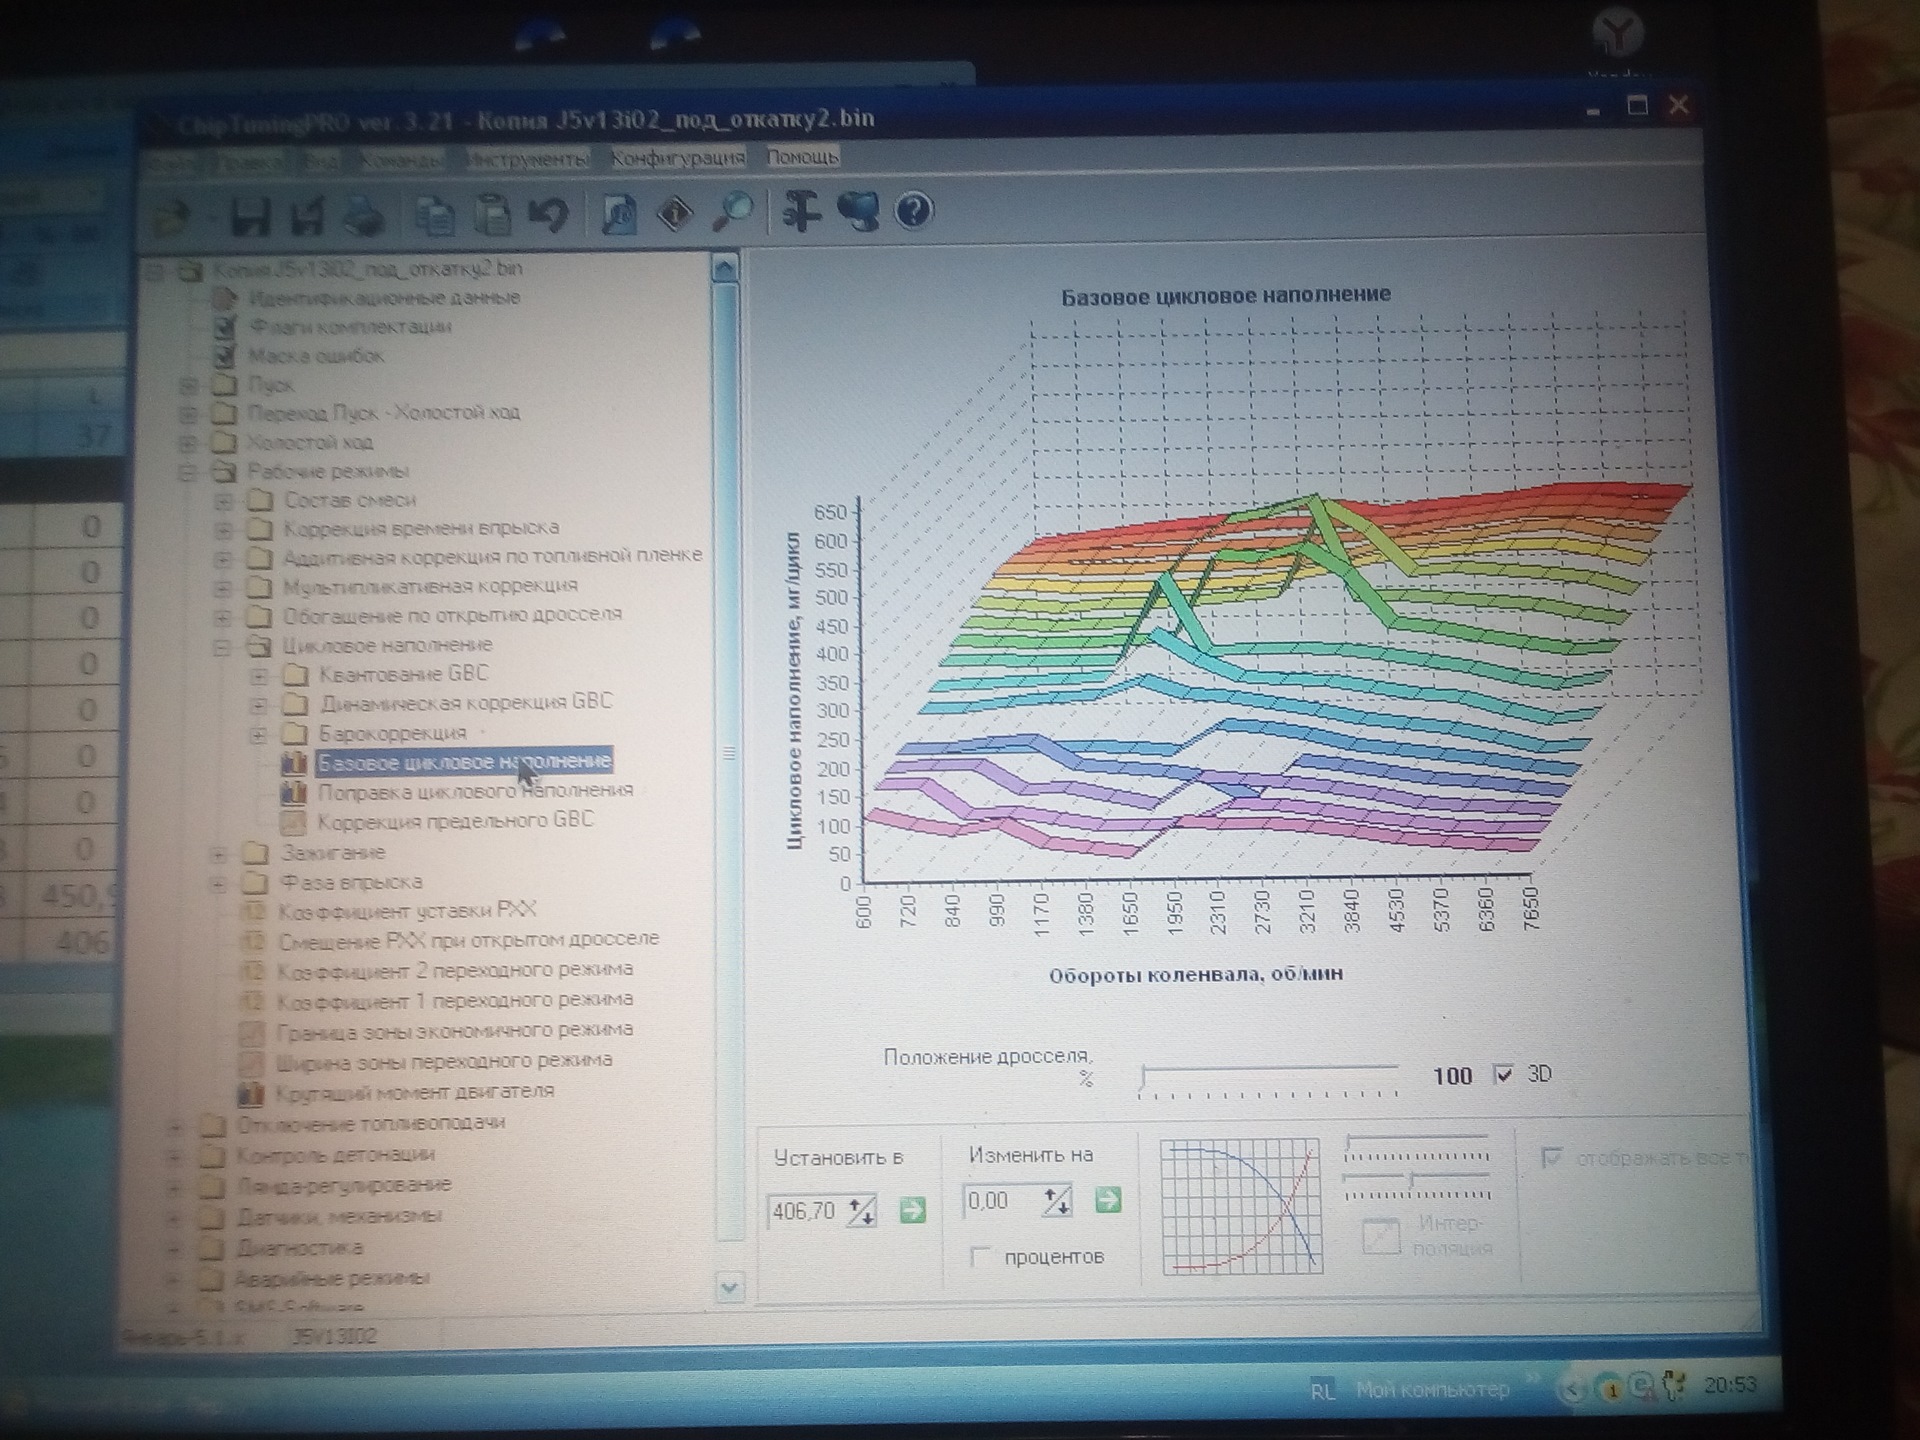1920x1440 pixels.
Task: Click the magnifying glass search icon
Action: (x=735, y=212)
